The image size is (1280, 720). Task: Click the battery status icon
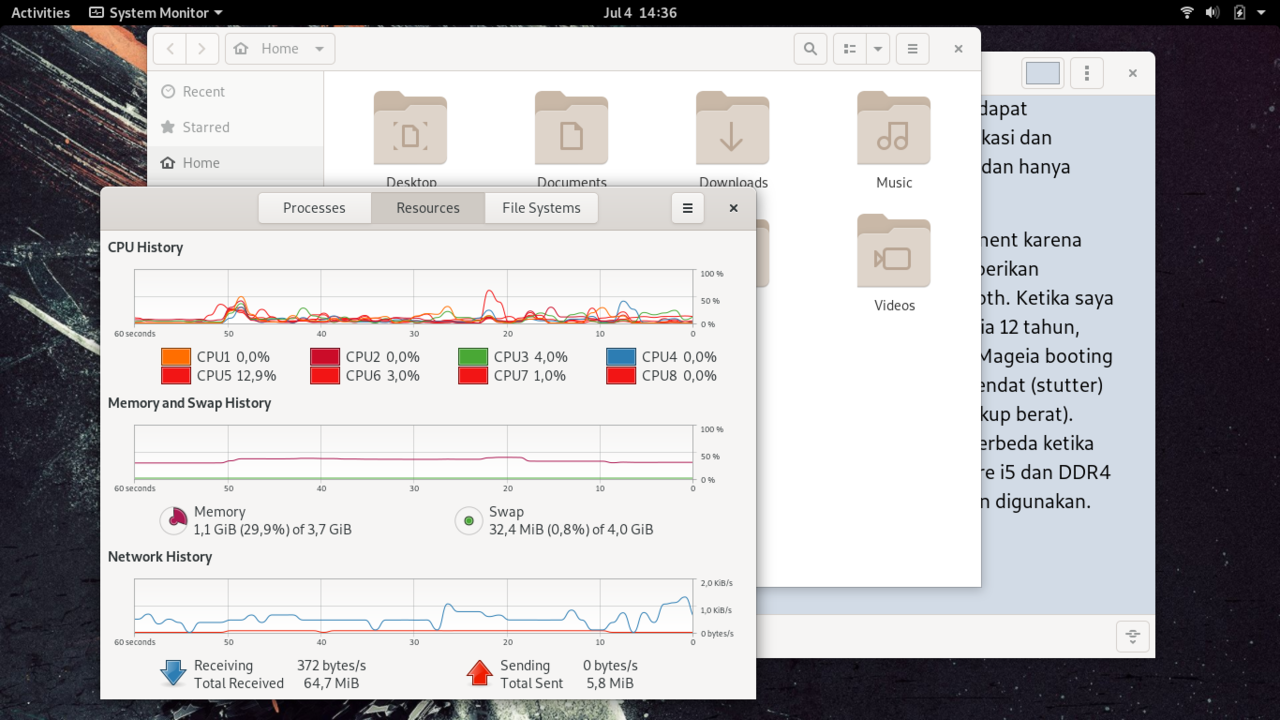pos(1239,13)
